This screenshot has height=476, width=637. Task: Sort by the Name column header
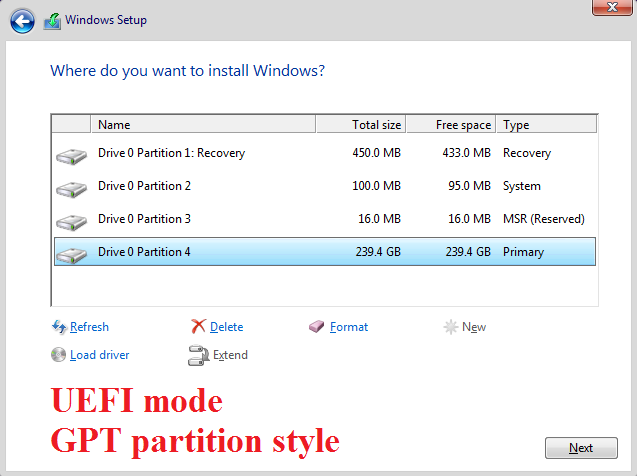pyautogui.click(x=203, y=124)
